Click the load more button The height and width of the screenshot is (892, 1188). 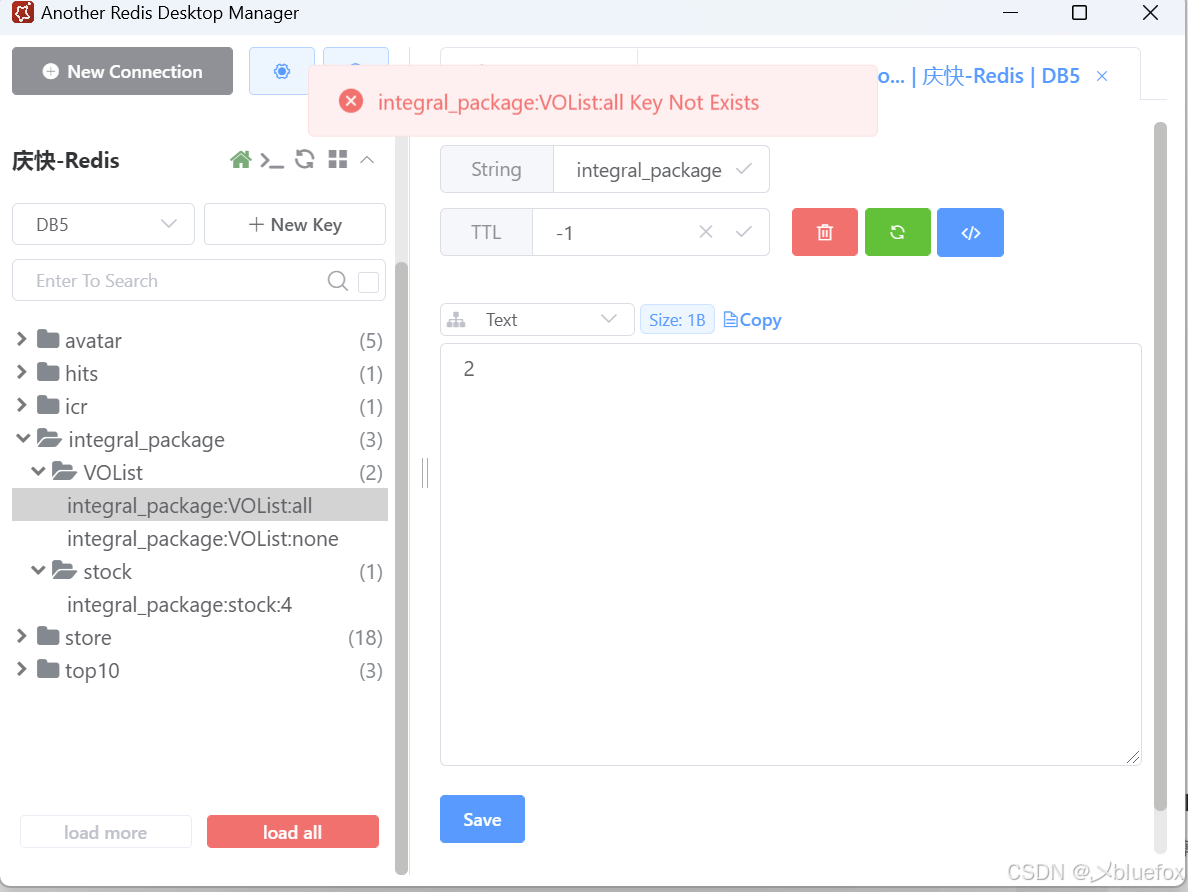point(105,832)
